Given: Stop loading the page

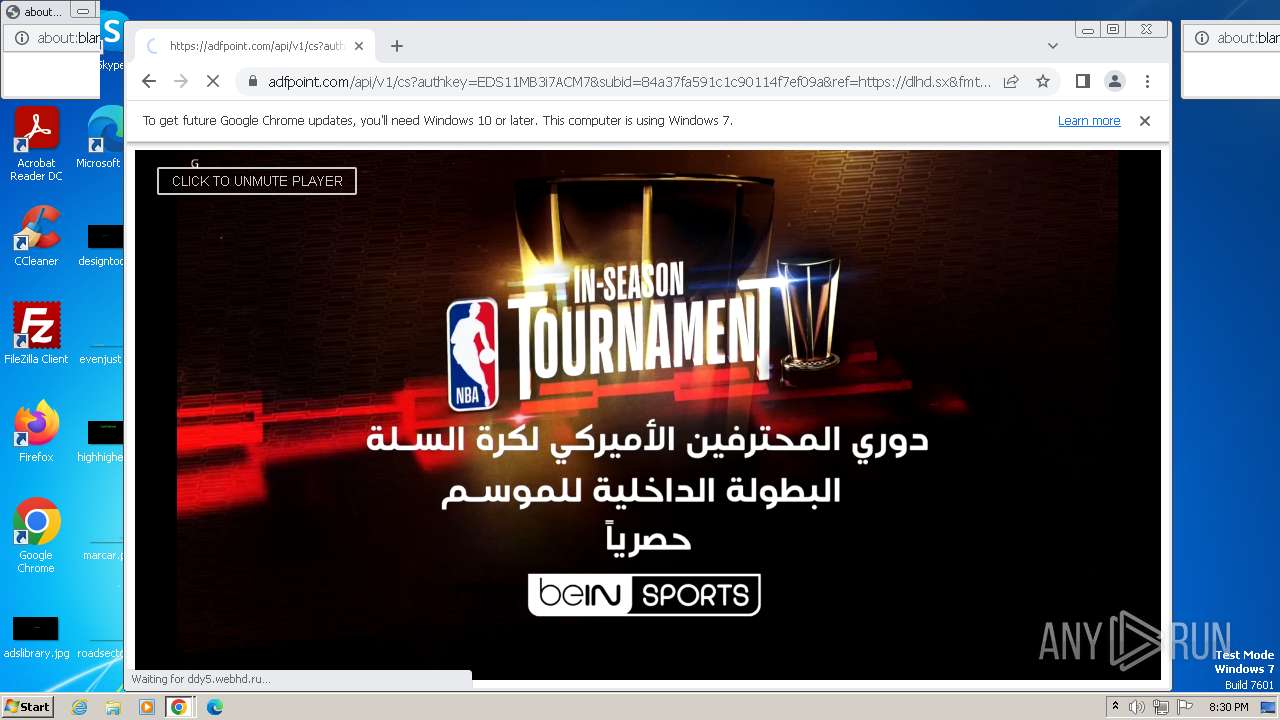Looking at the screenshot, I should click(213, 81).
